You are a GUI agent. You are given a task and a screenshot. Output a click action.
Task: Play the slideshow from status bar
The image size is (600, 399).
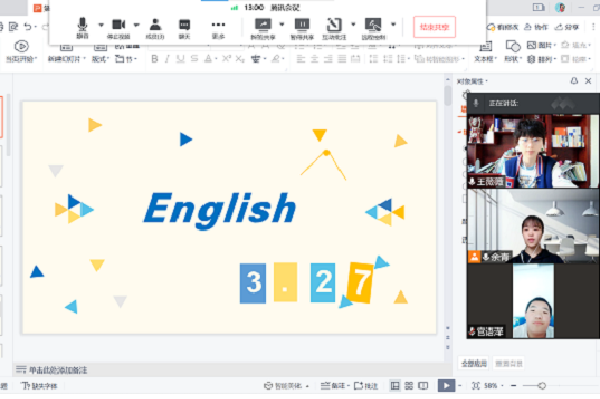(x=446, y=386)
